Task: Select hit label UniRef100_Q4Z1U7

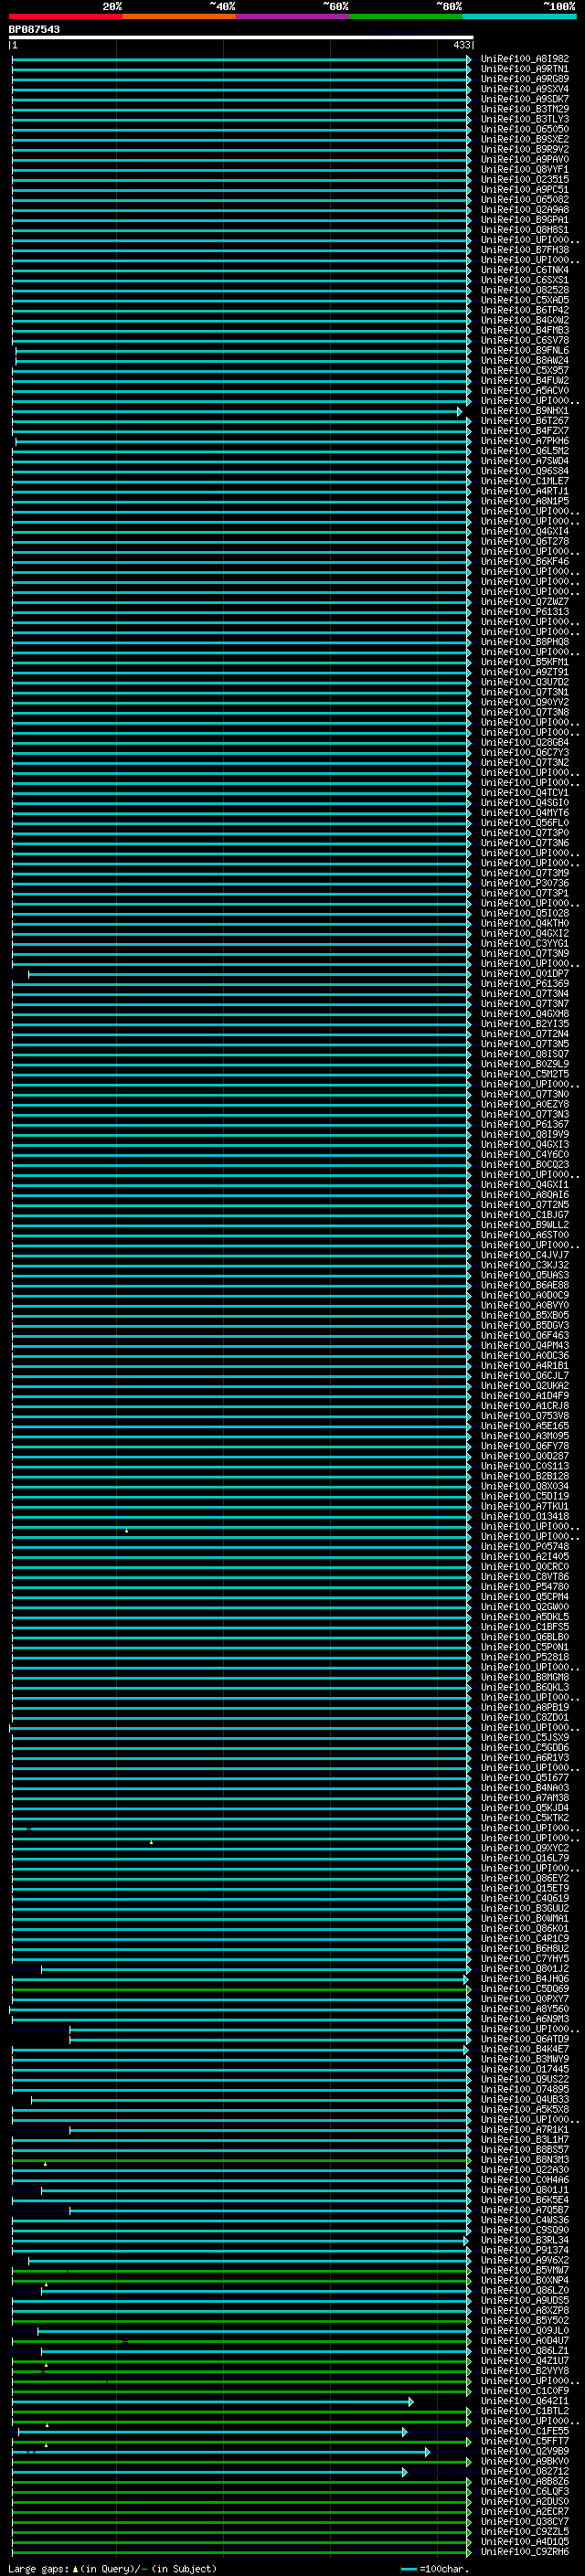Action: pos(524,2361)
